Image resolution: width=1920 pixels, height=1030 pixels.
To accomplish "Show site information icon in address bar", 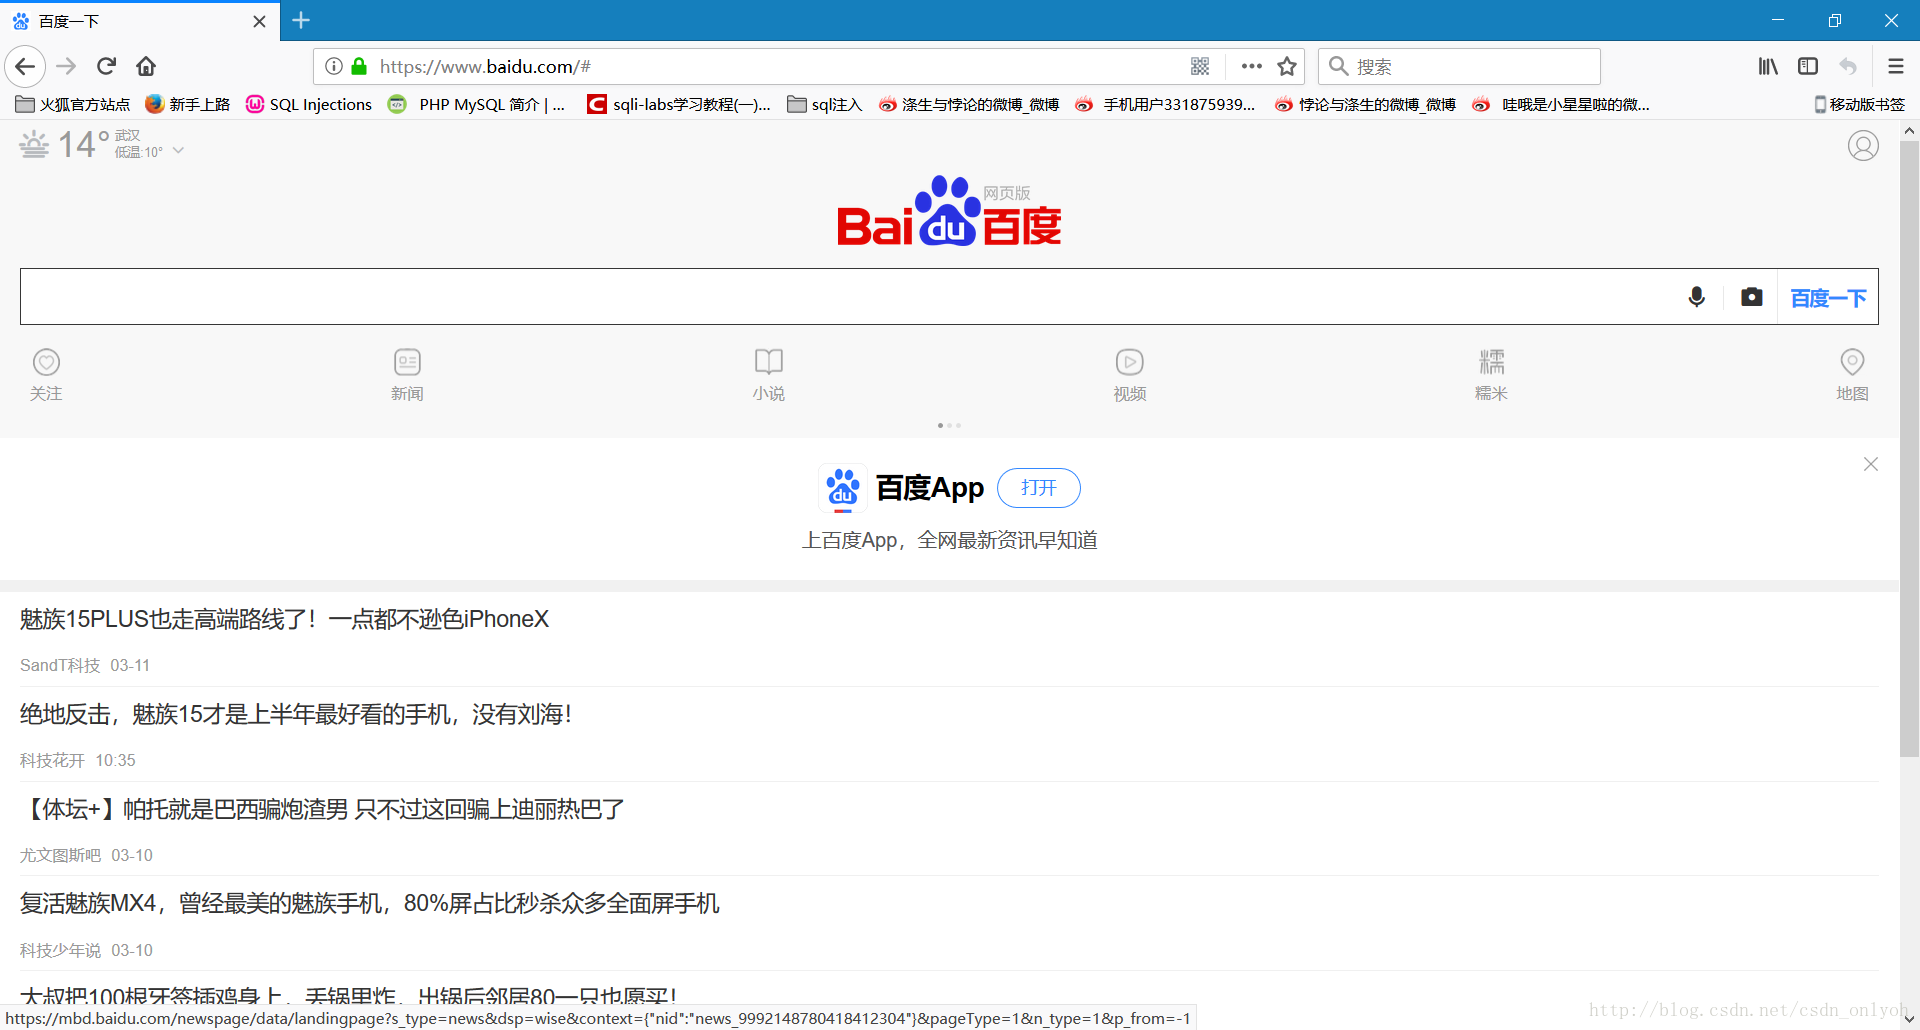I will [x=334, y=67].
